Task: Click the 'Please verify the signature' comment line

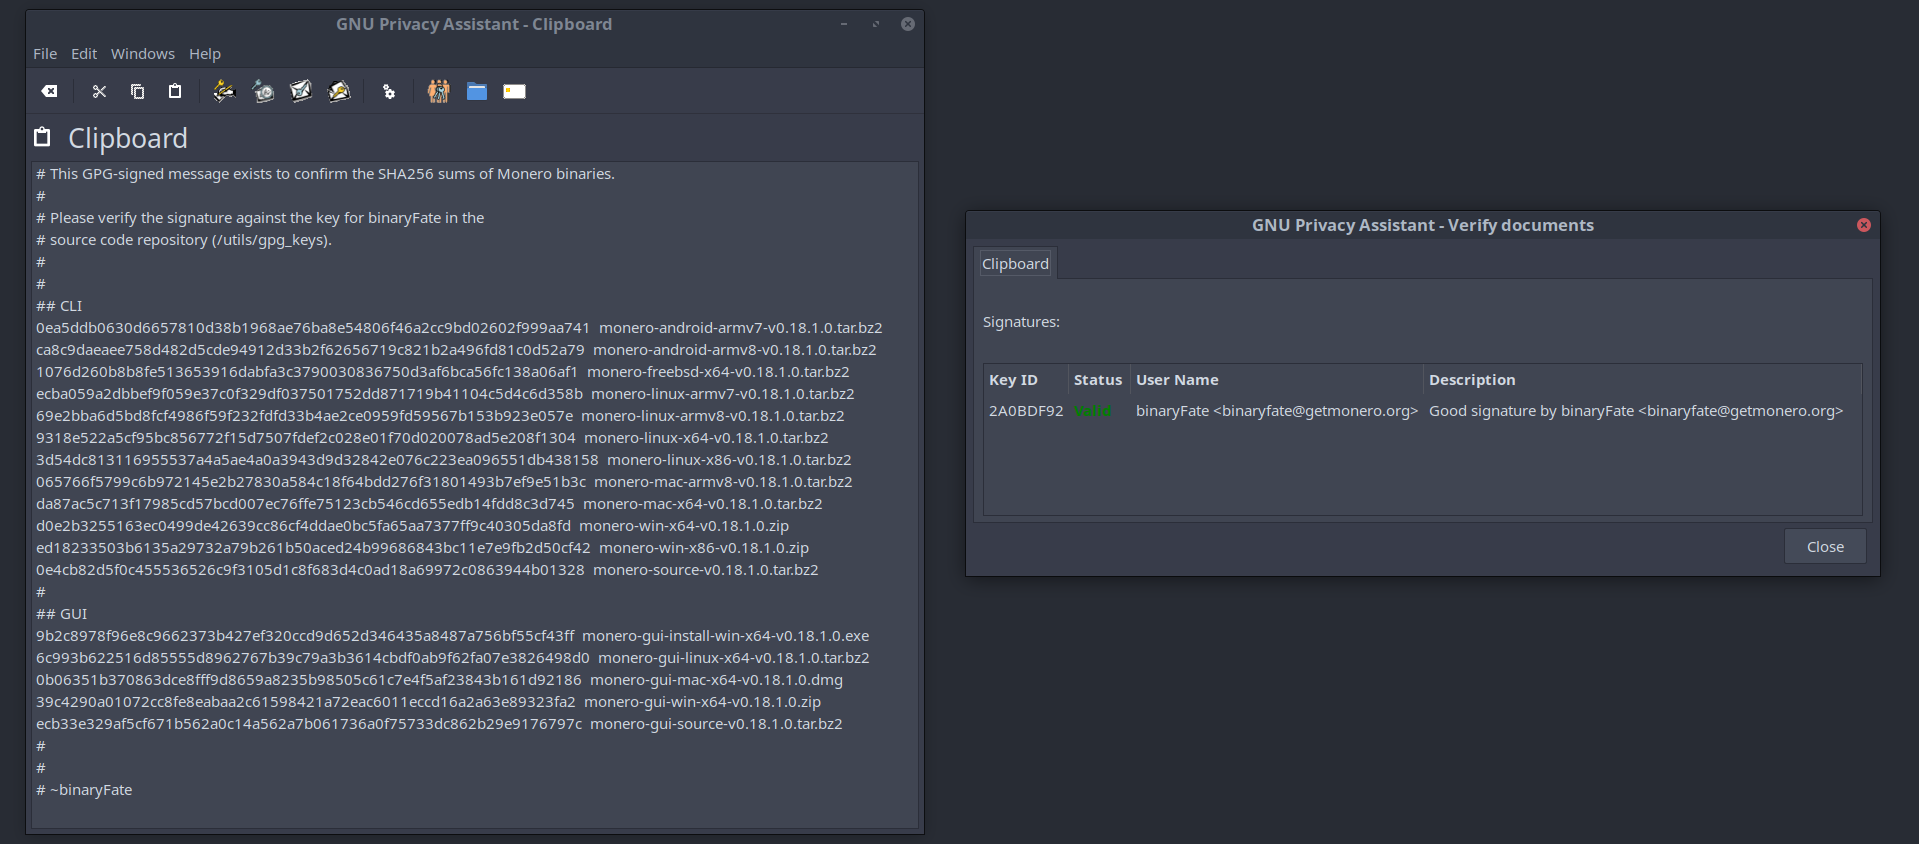Action: [x=260, y=218]
